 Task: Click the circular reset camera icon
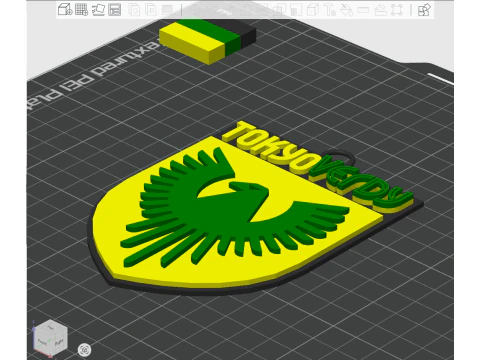click(x=85, y=350)
